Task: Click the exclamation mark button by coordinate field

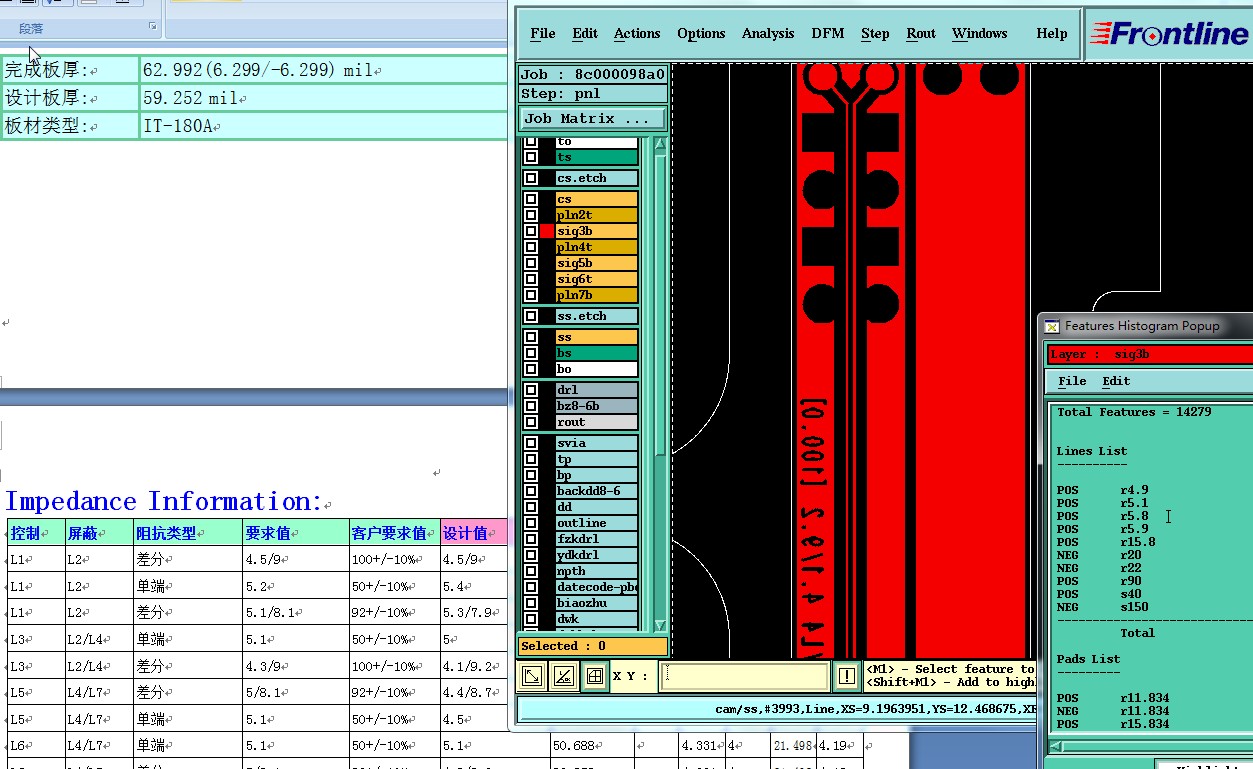Action: tap(846, 677)
